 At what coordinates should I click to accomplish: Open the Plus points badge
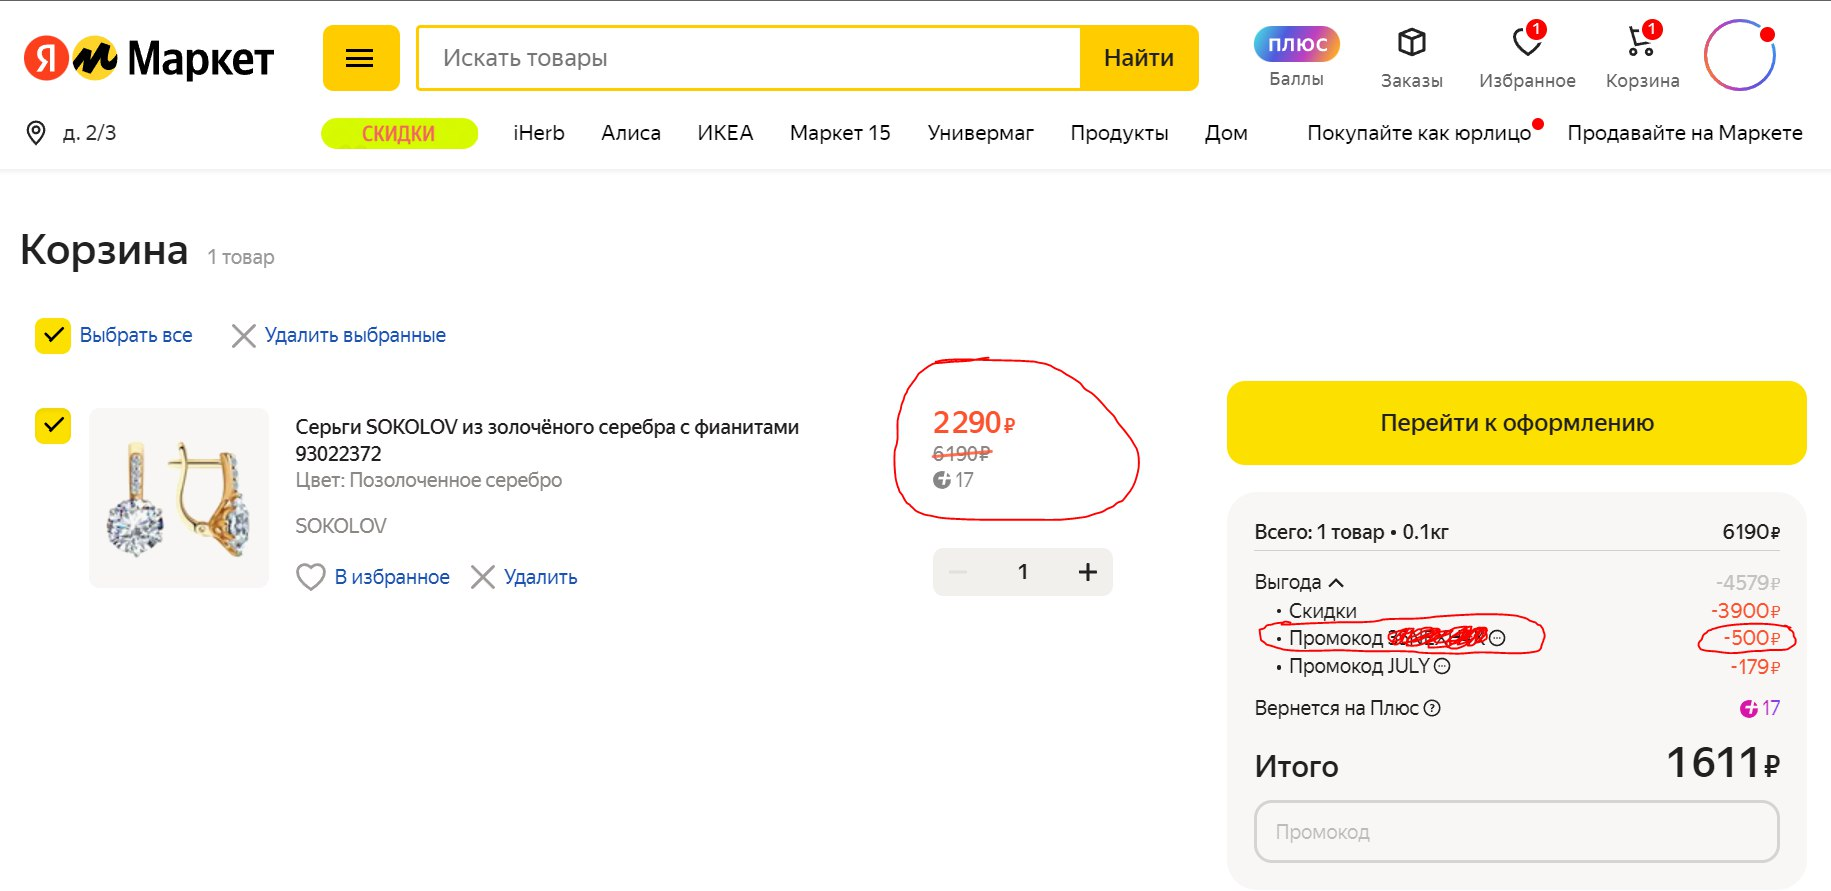[1296, 44]
